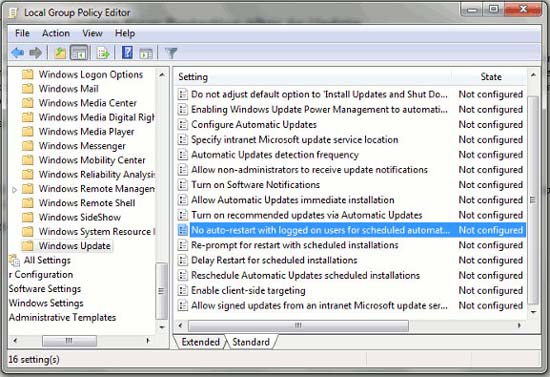550x377 pixels.
Task: Click the Back arrow toolbar icon
Action: pos(18,53)
